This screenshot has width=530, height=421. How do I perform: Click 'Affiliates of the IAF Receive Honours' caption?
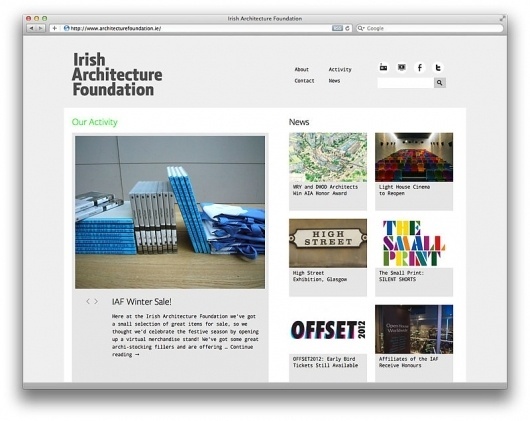coord(408,362)
